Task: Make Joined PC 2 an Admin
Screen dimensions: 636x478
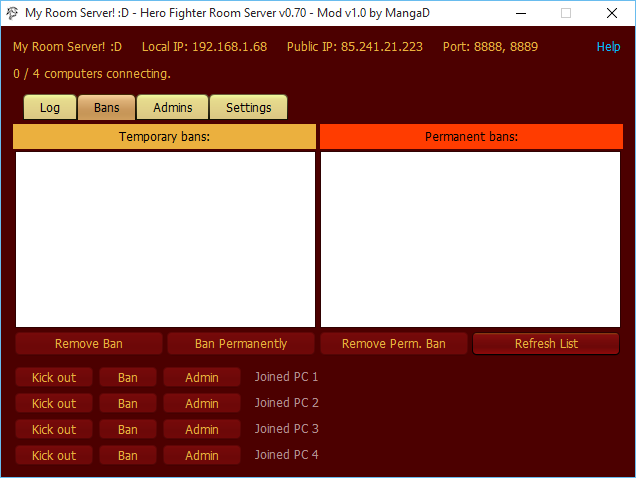Action: pyautogui.click(x=202, y=403)
